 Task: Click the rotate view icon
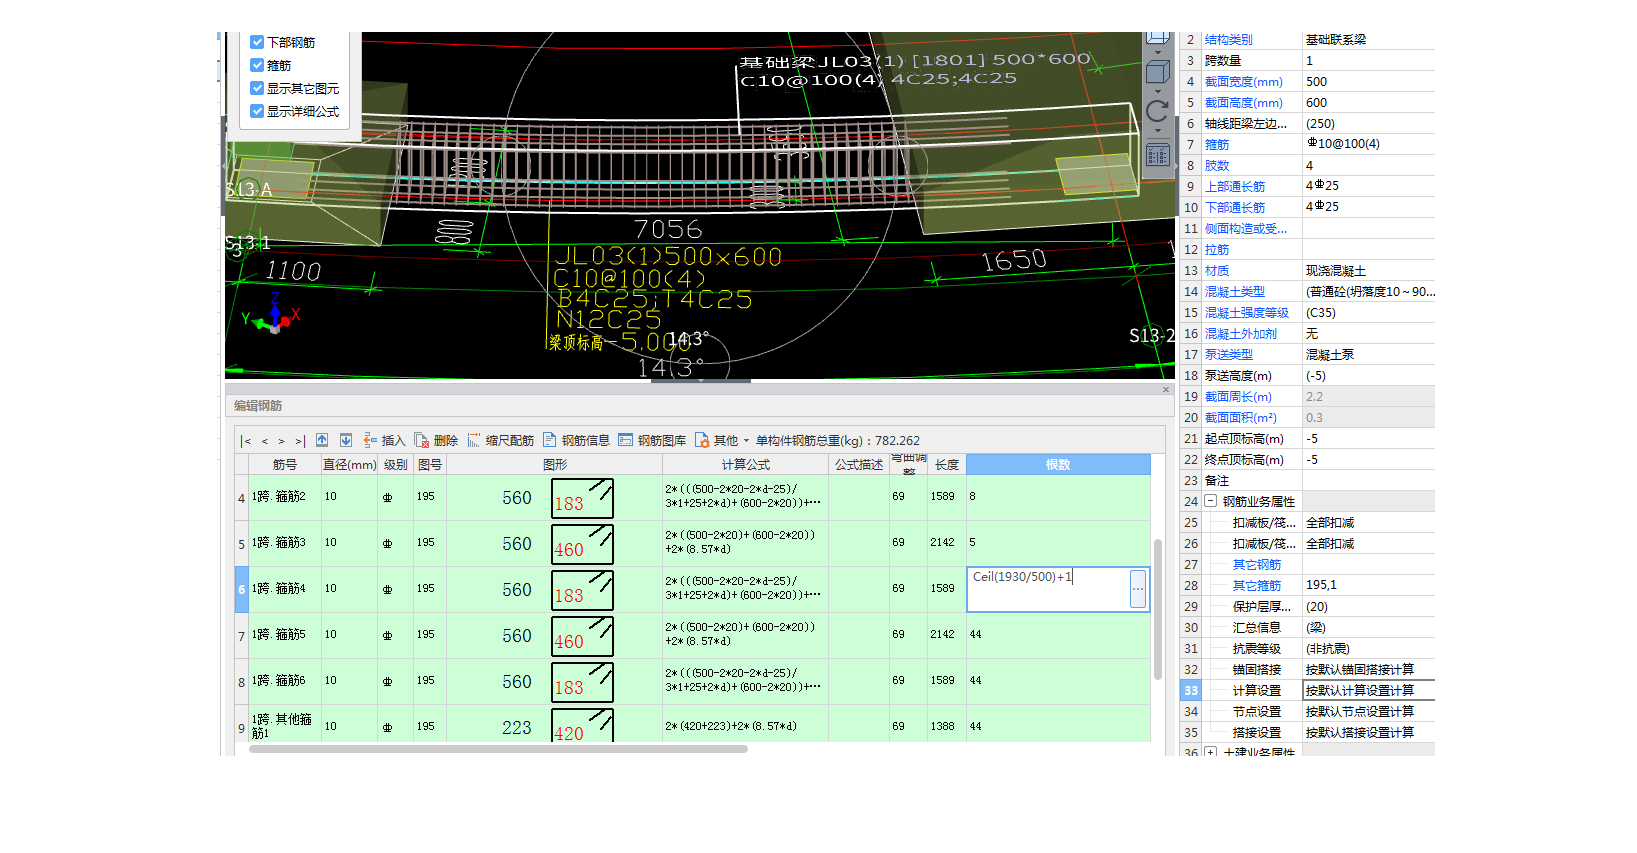(1158, 112)
